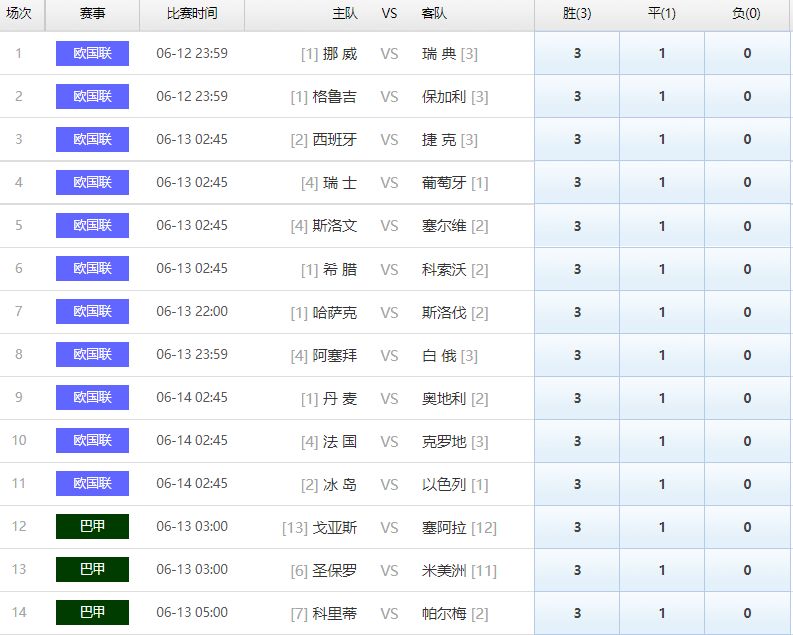
Task: Choose loss (0) for 圣保罗 vs 米美洲
Action: pos(747,570)
